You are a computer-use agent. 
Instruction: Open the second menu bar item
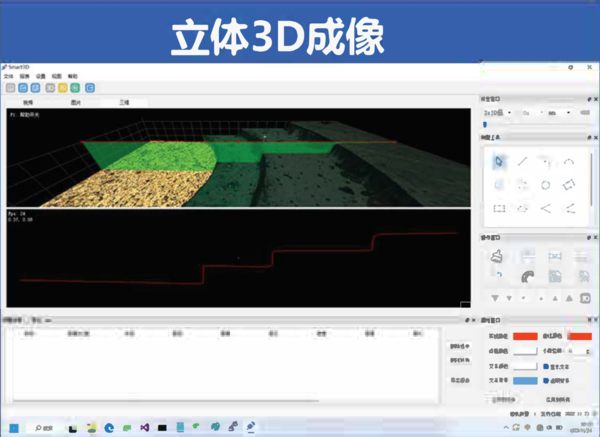tap(24, 76)
